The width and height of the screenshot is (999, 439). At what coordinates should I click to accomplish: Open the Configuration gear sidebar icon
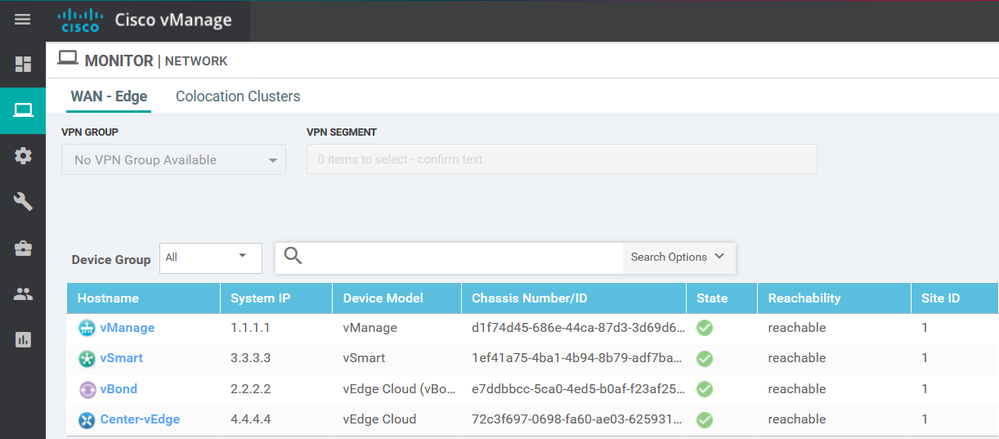point(23,156)
